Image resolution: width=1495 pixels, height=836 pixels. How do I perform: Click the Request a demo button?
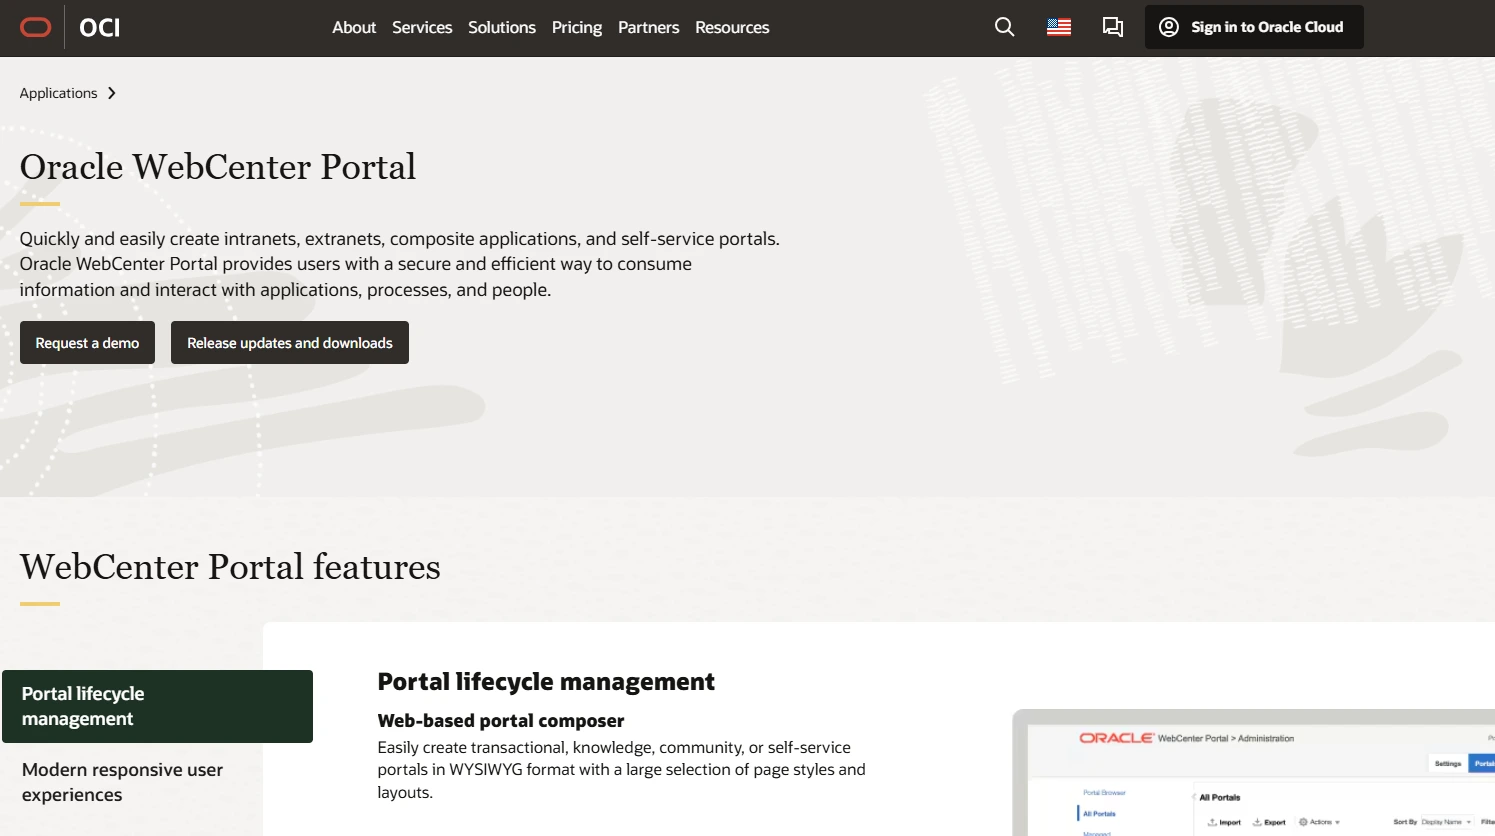[87, 342]
